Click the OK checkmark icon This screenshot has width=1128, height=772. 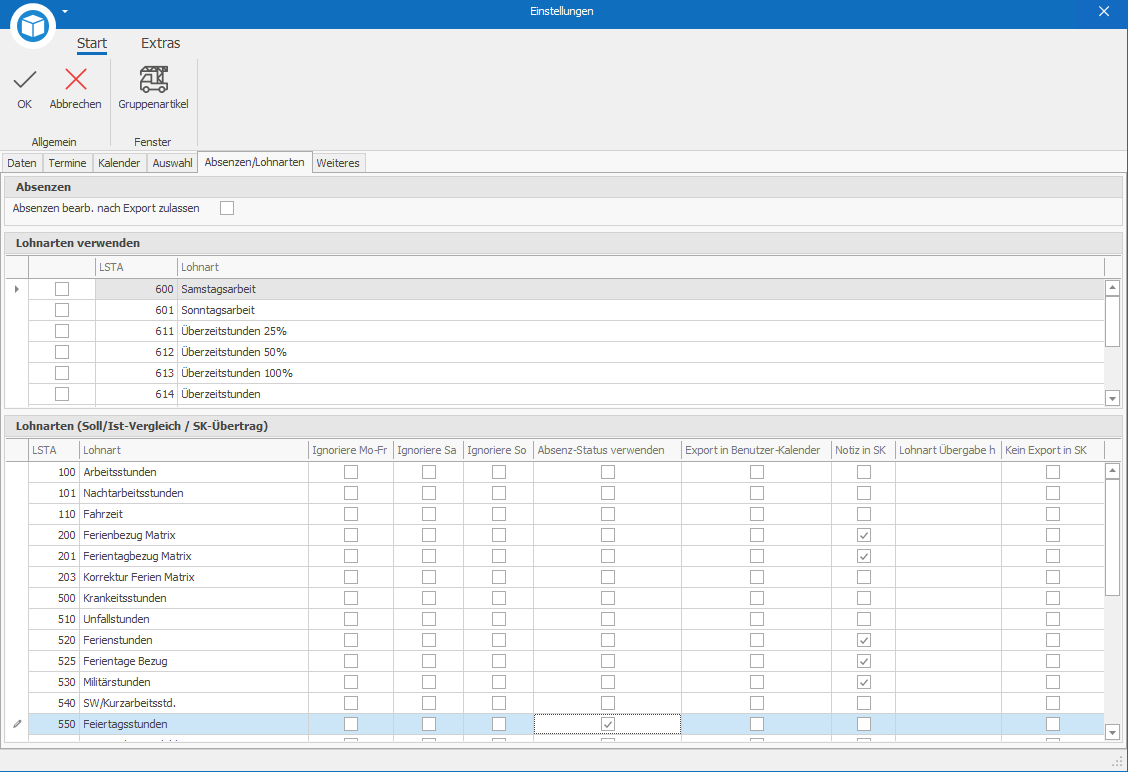coord(24,79)
